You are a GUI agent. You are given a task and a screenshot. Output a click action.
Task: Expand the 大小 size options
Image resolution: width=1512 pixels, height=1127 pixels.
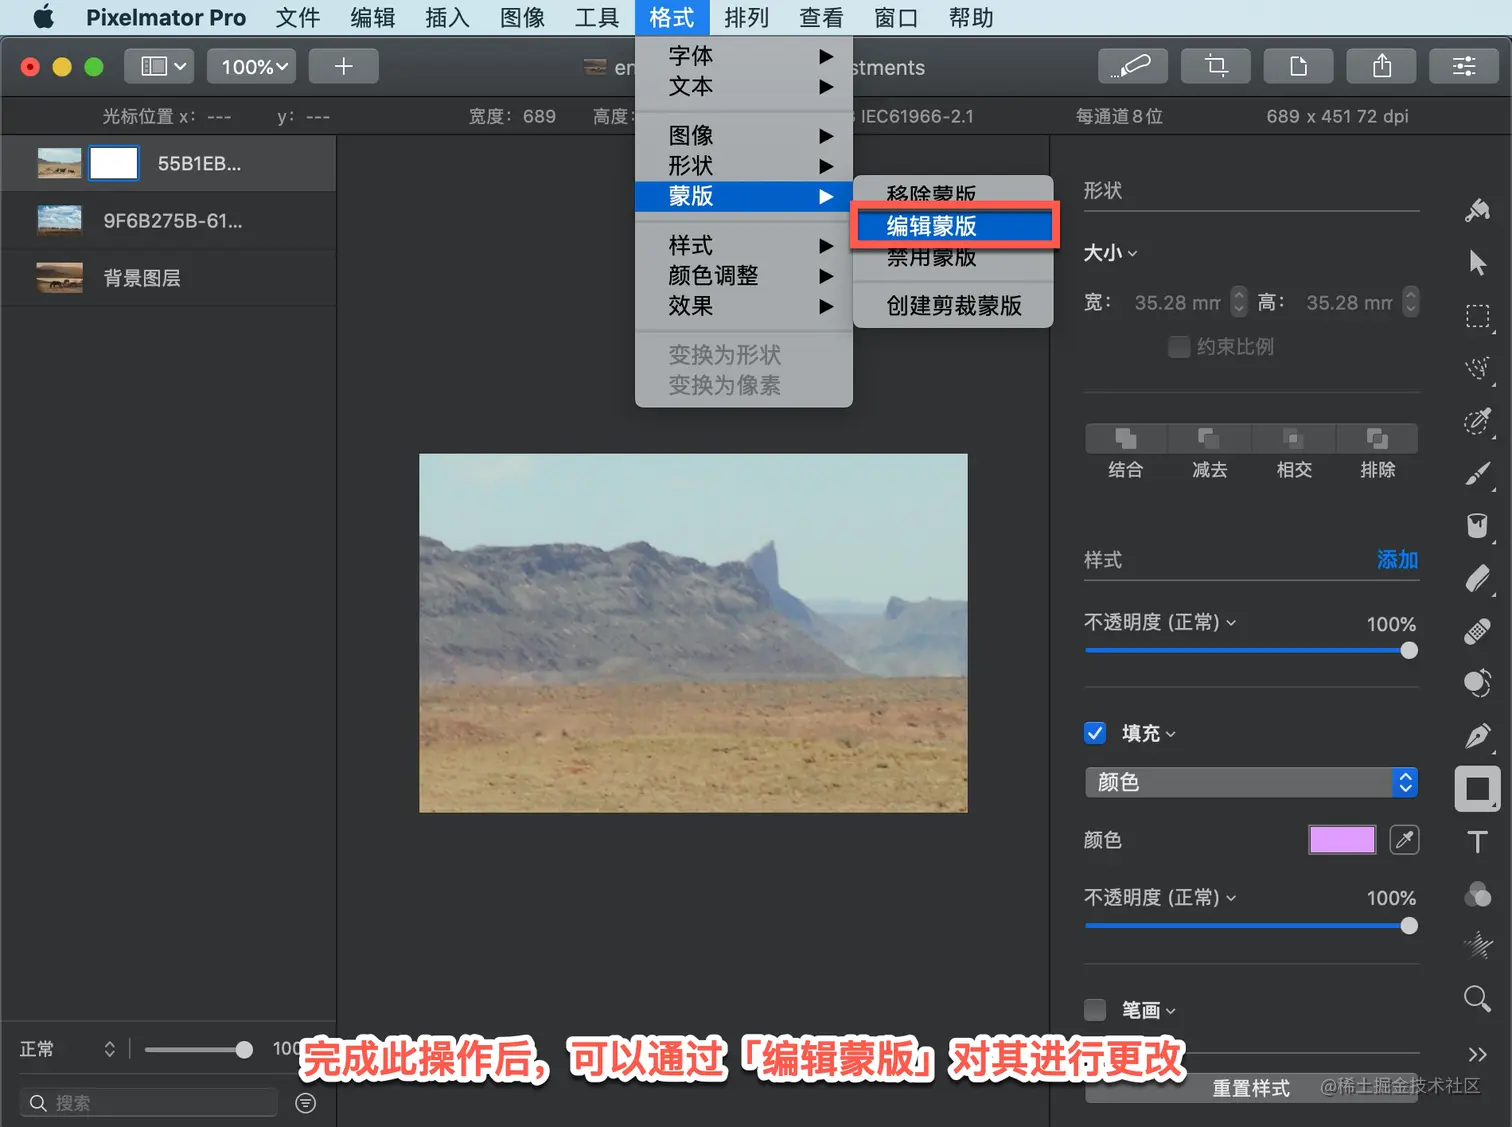point(1110,253)
